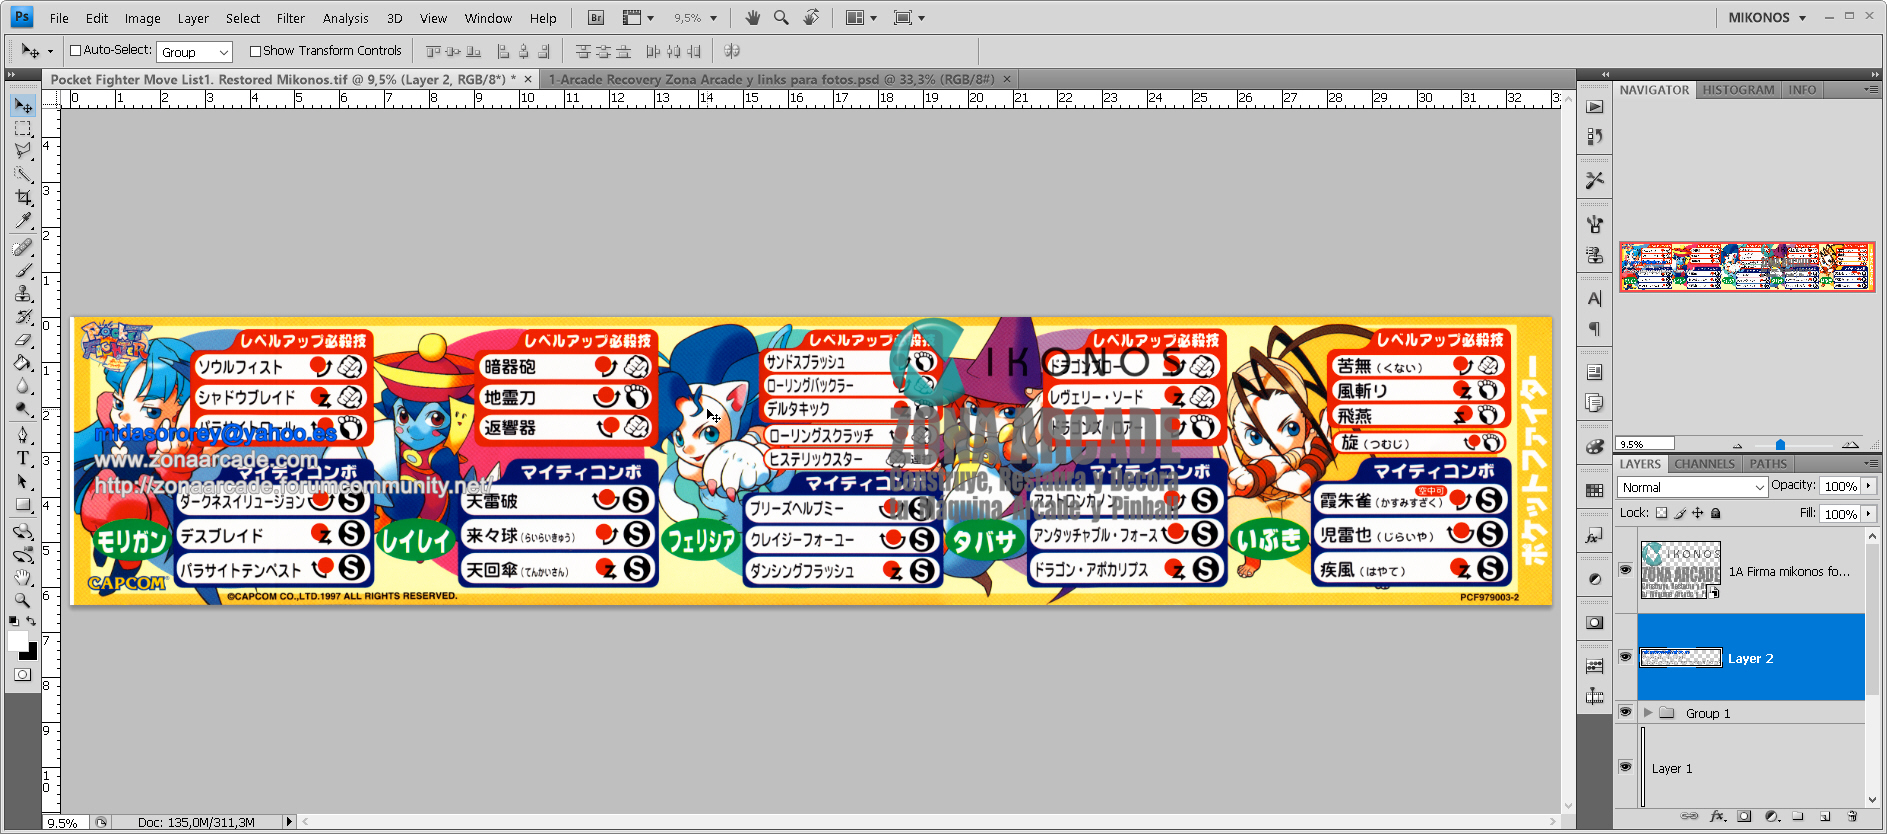The height and width of the screenshot is (834, 1887).
Task: Create a new layer from Layers panel
Action: click(1825, 816)
